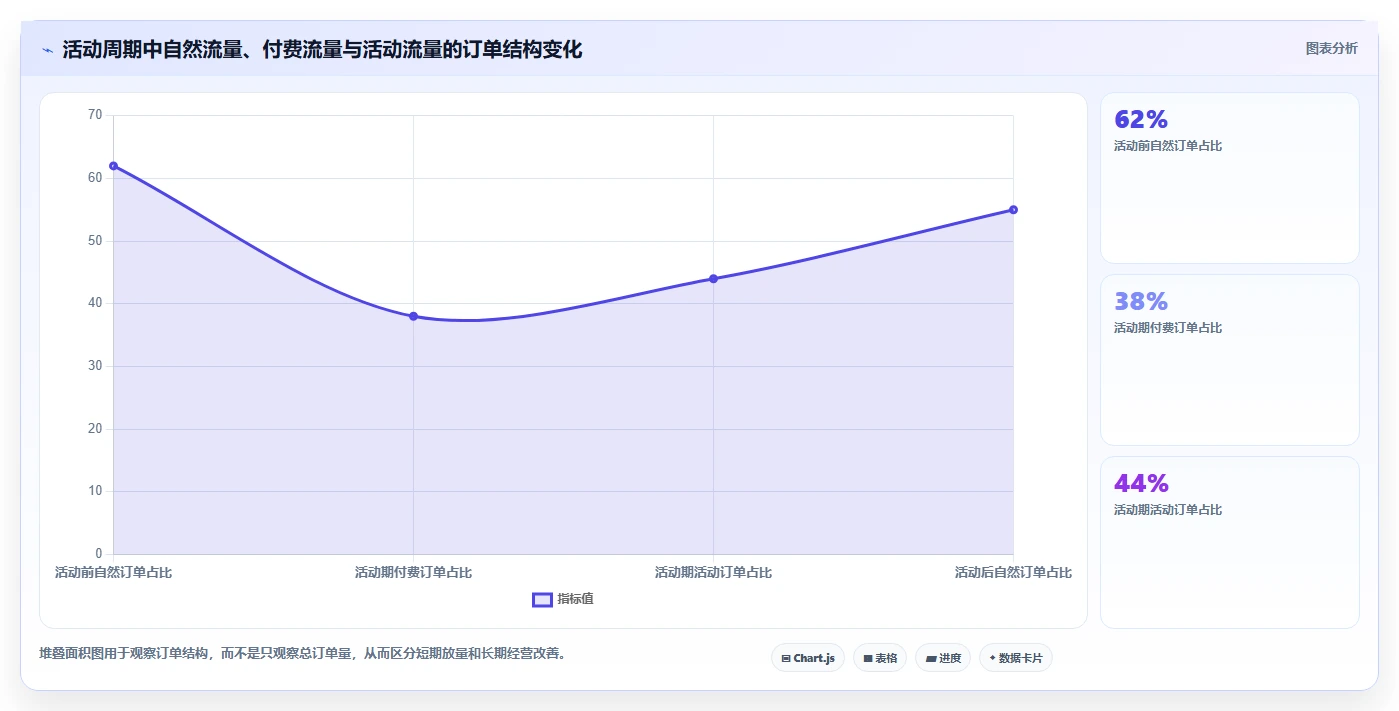Click the footnote text starting 堆叠面积图
Image resolution: width=1399 pixels, height=711 pixels.
click(x=304, y=654)
